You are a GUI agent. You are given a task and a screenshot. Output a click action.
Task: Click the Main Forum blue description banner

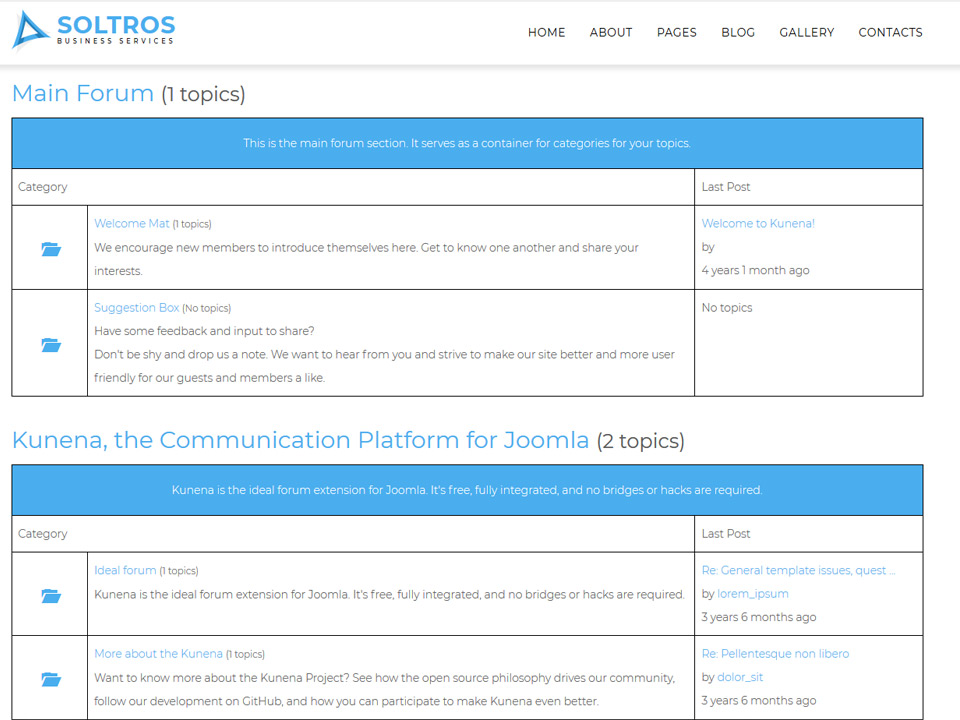click(x=467, y=143)
